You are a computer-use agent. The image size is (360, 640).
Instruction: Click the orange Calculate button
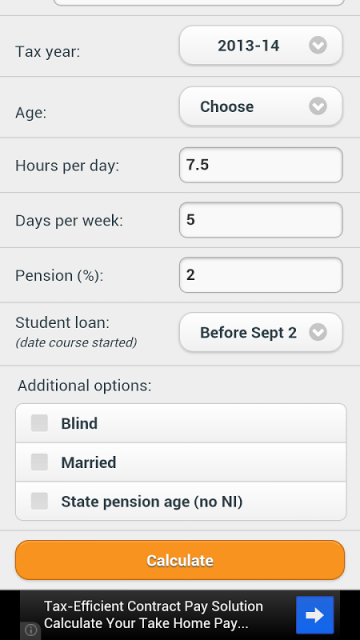click(180, 560)
